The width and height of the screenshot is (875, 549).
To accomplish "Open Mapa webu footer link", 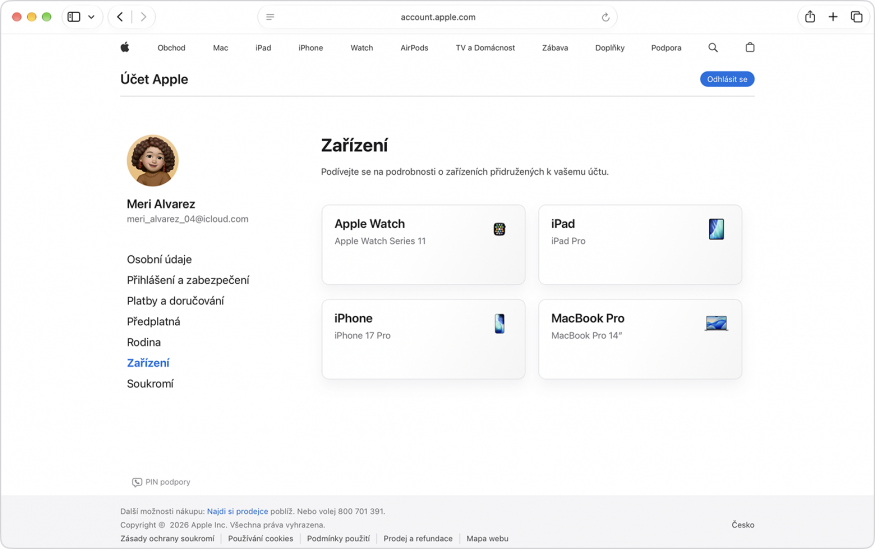I will point(487,538).
